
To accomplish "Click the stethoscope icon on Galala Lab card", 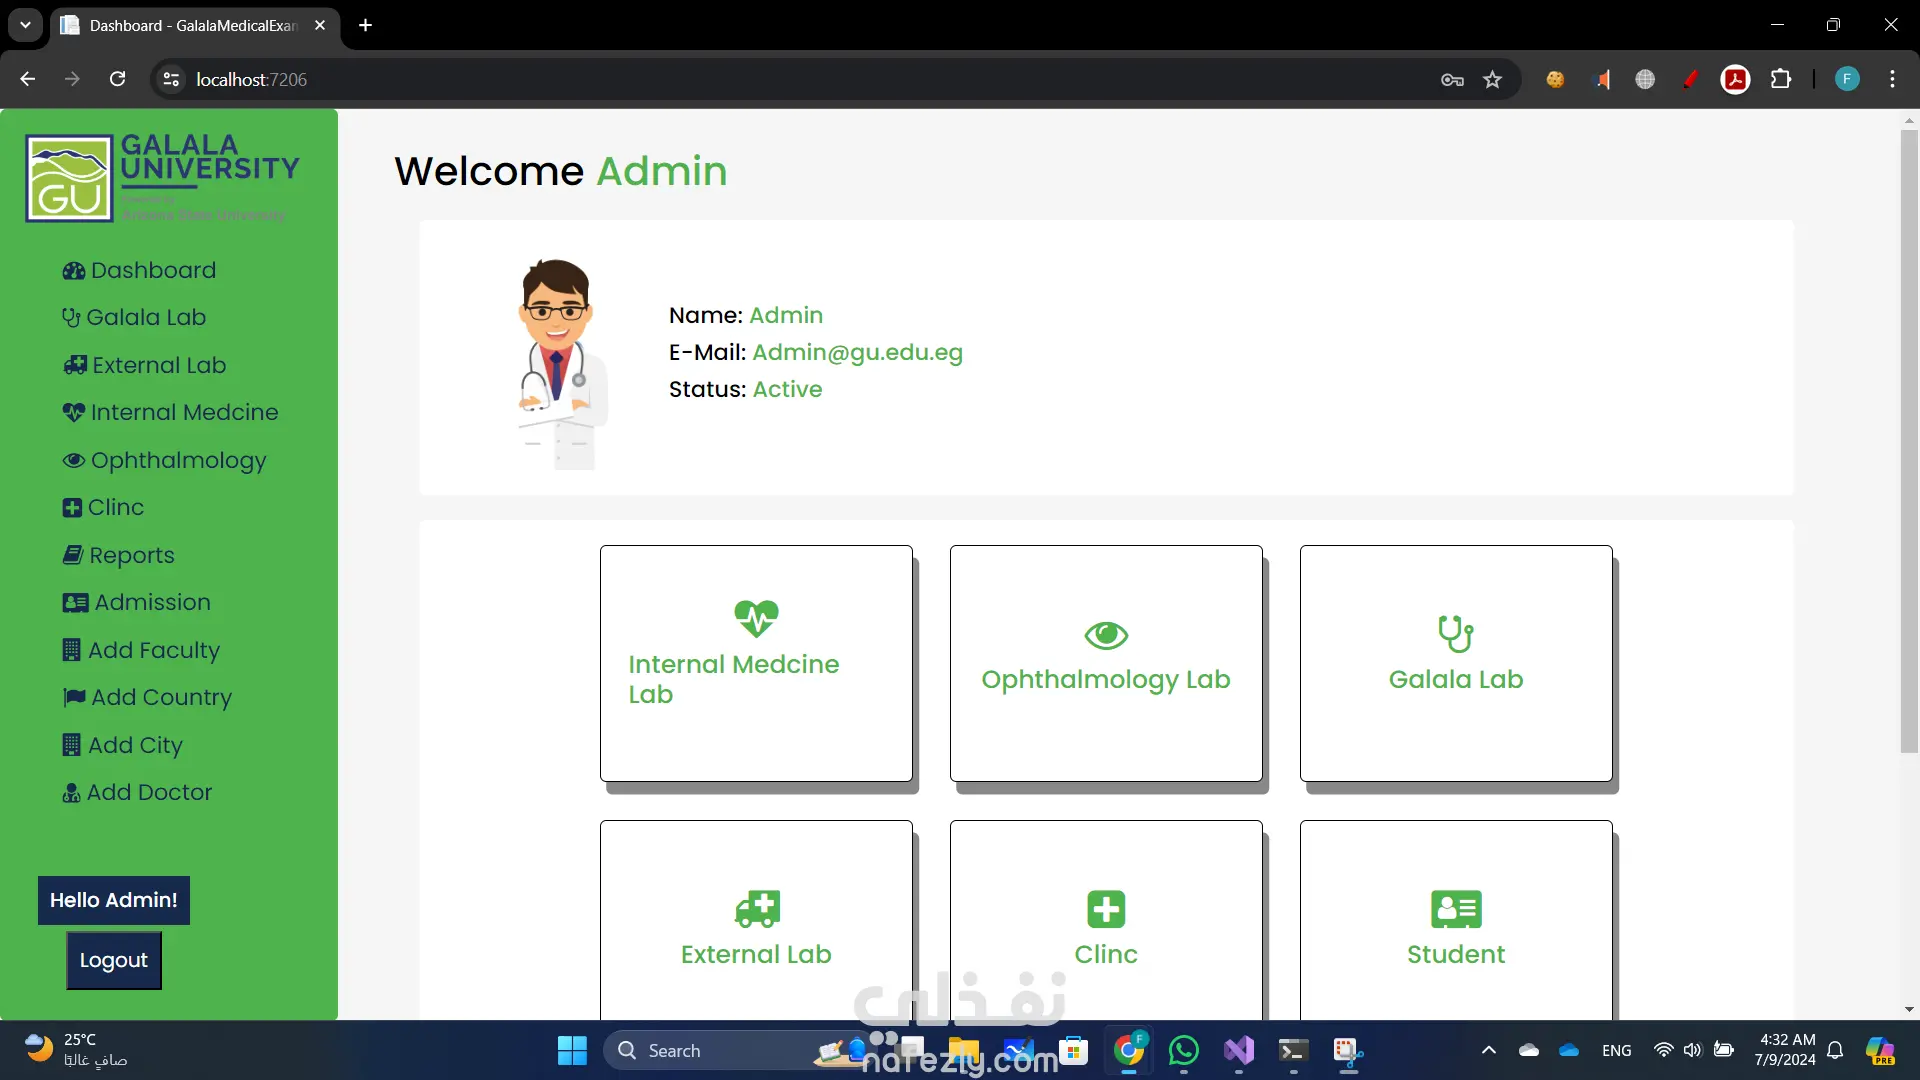I will coord(1455,633).
